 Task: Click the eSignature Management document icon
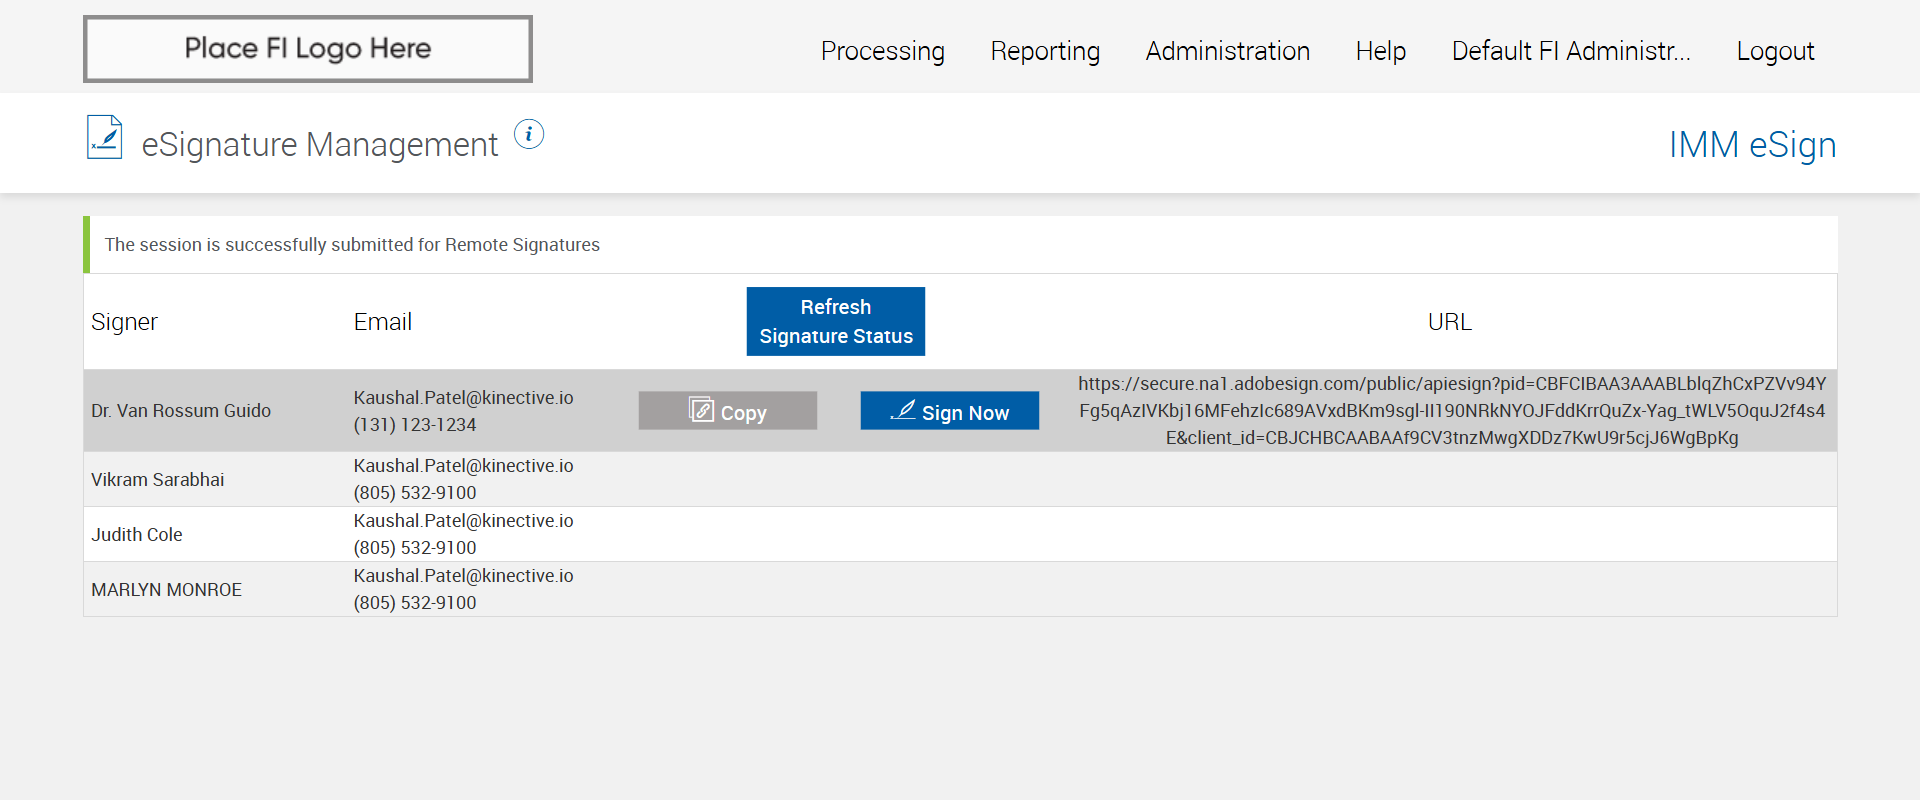105,138
